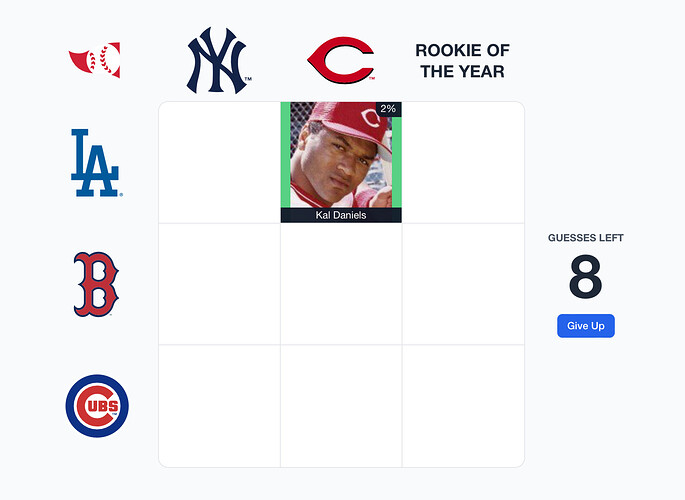Select Cubs Rookie of the Year cell
The width and height of the screenshot is (685, 500).
pyautogui.click(x=463, y=406)
